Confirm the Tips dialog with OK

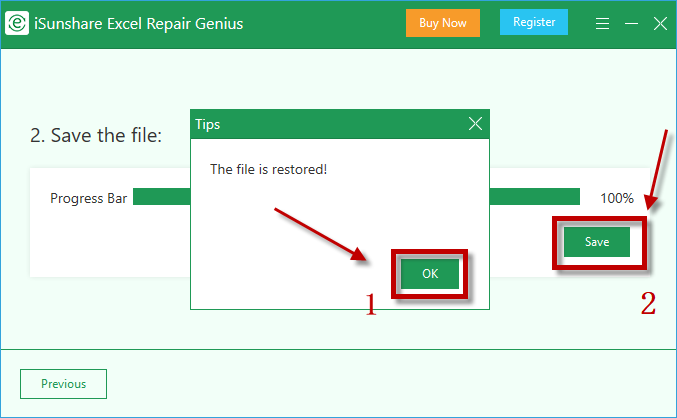tap(430, 273)
